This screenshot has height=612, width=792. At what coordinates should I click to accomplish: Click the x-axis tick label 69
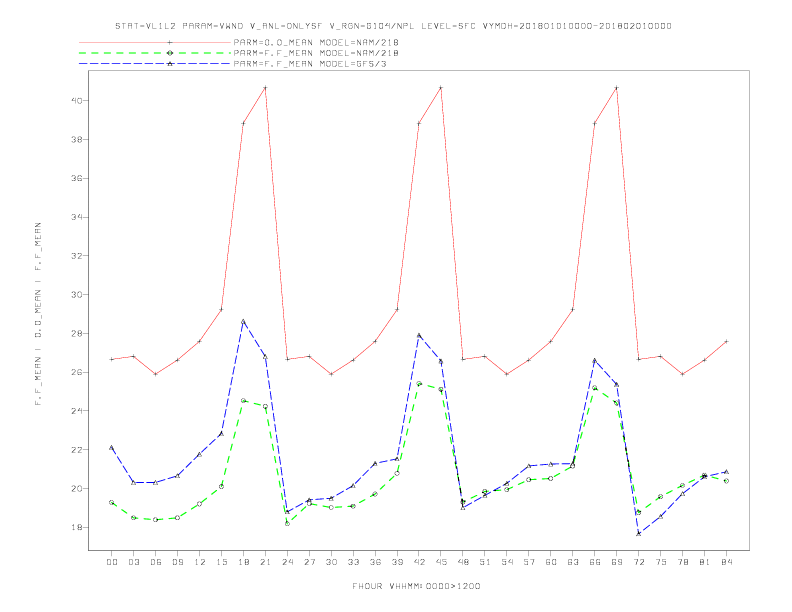[616, 562]
